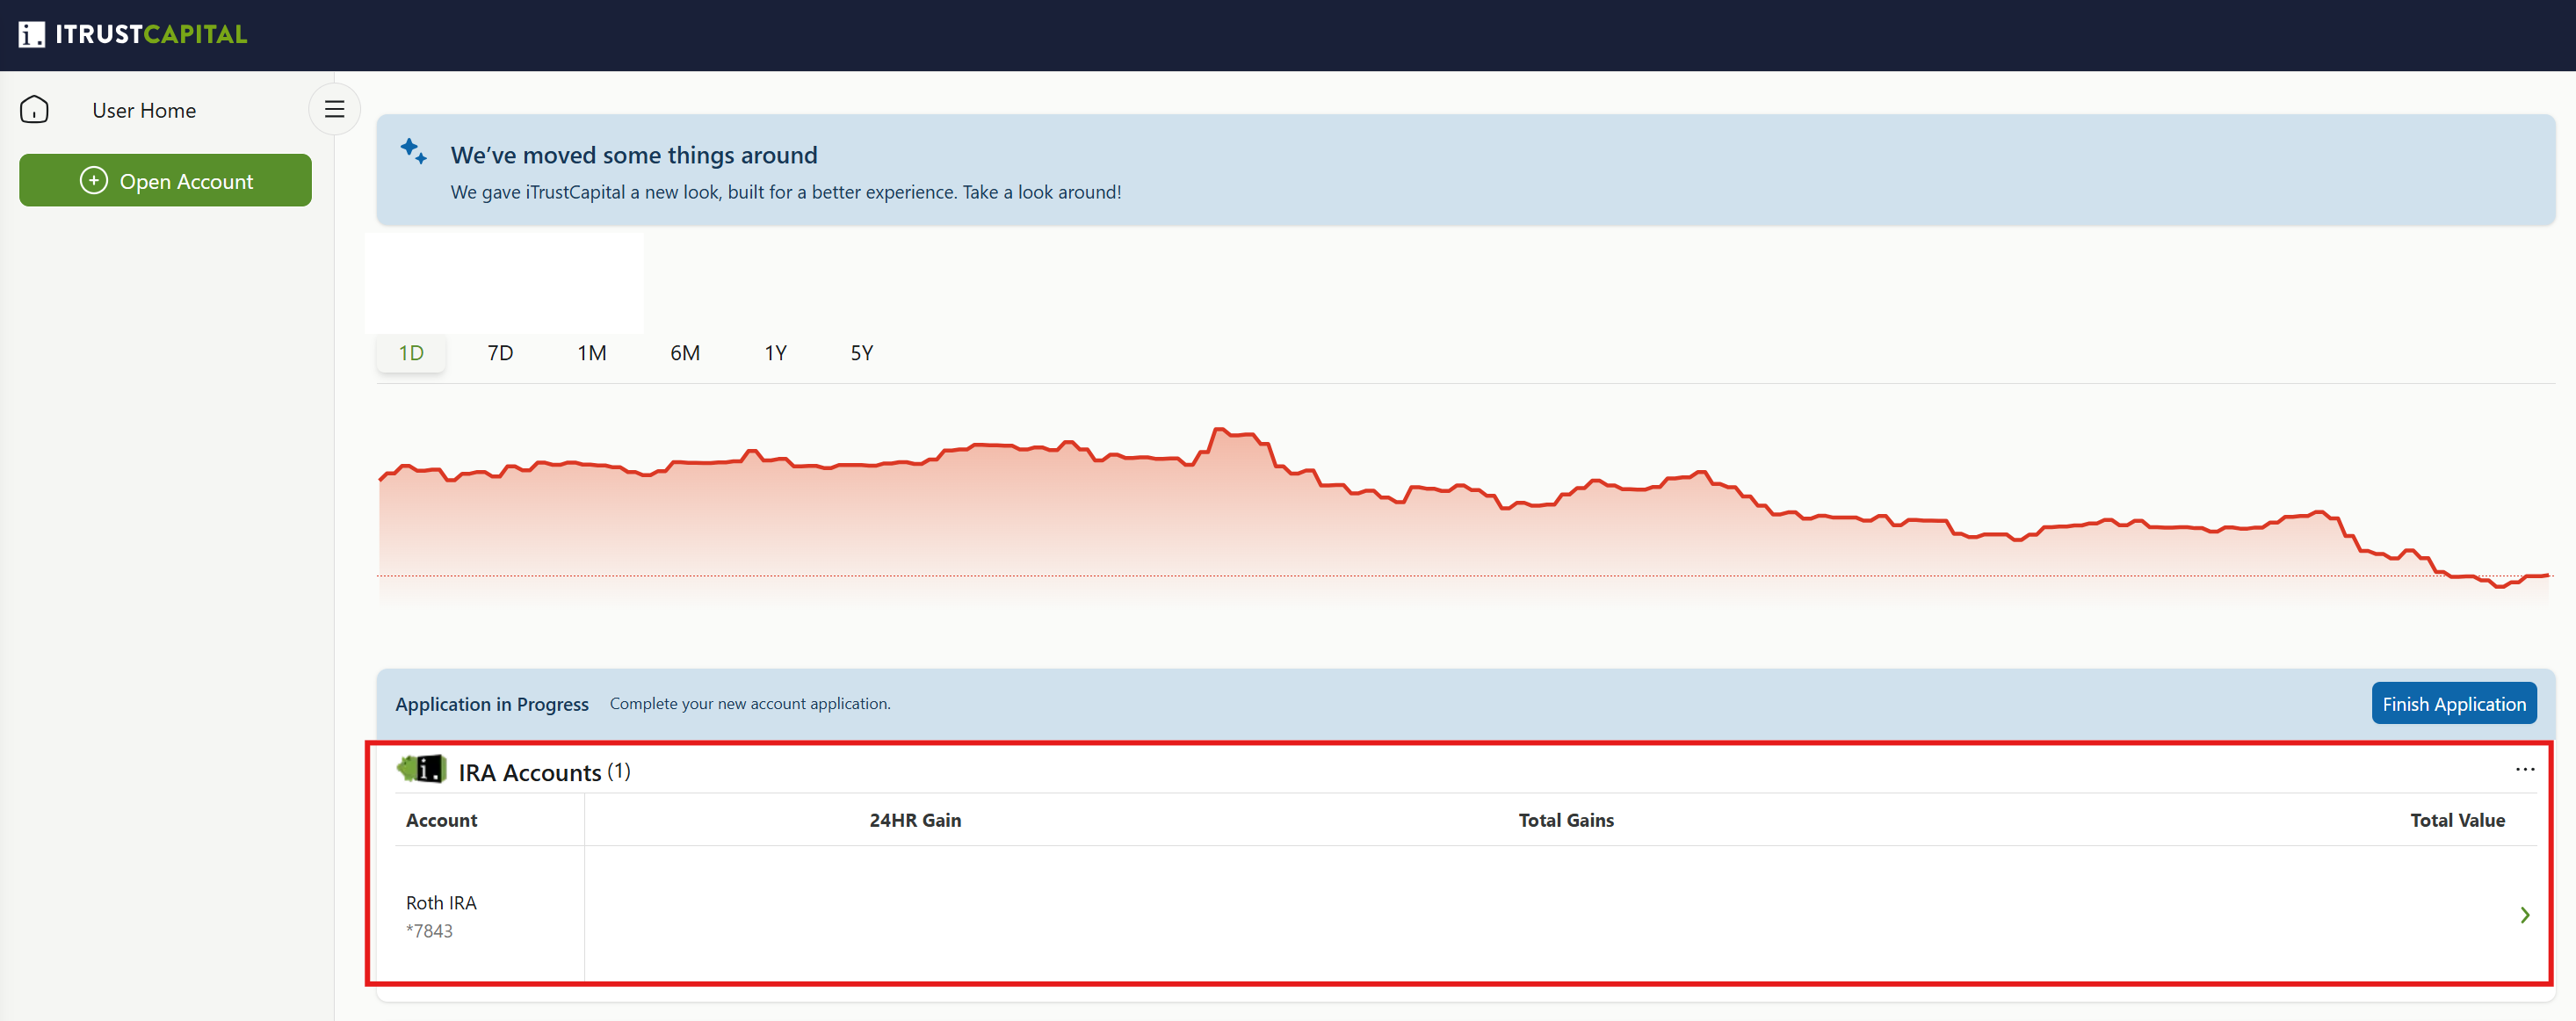This screenshot has height=1021, width=2576.
Task: Switch chart to the 1M range
Action: coord(592,352)
